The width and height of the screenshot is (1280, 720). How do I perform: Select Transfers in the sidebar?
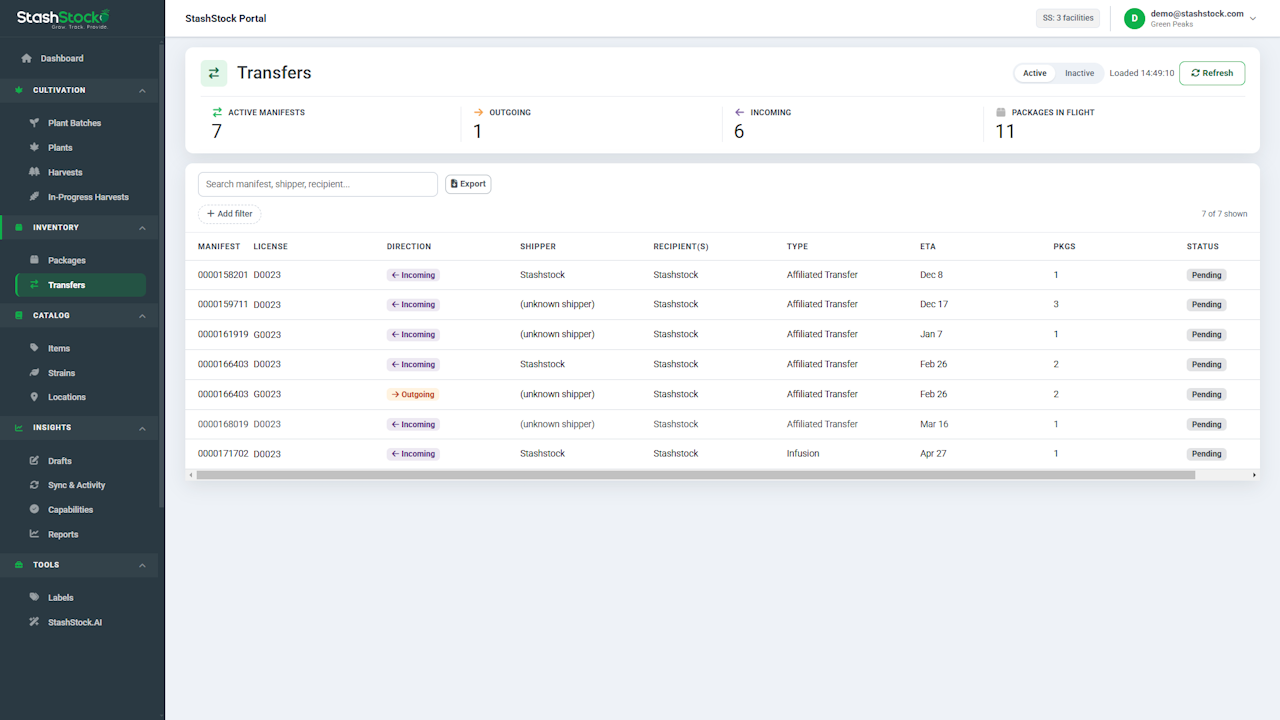[x=80, y=285]
